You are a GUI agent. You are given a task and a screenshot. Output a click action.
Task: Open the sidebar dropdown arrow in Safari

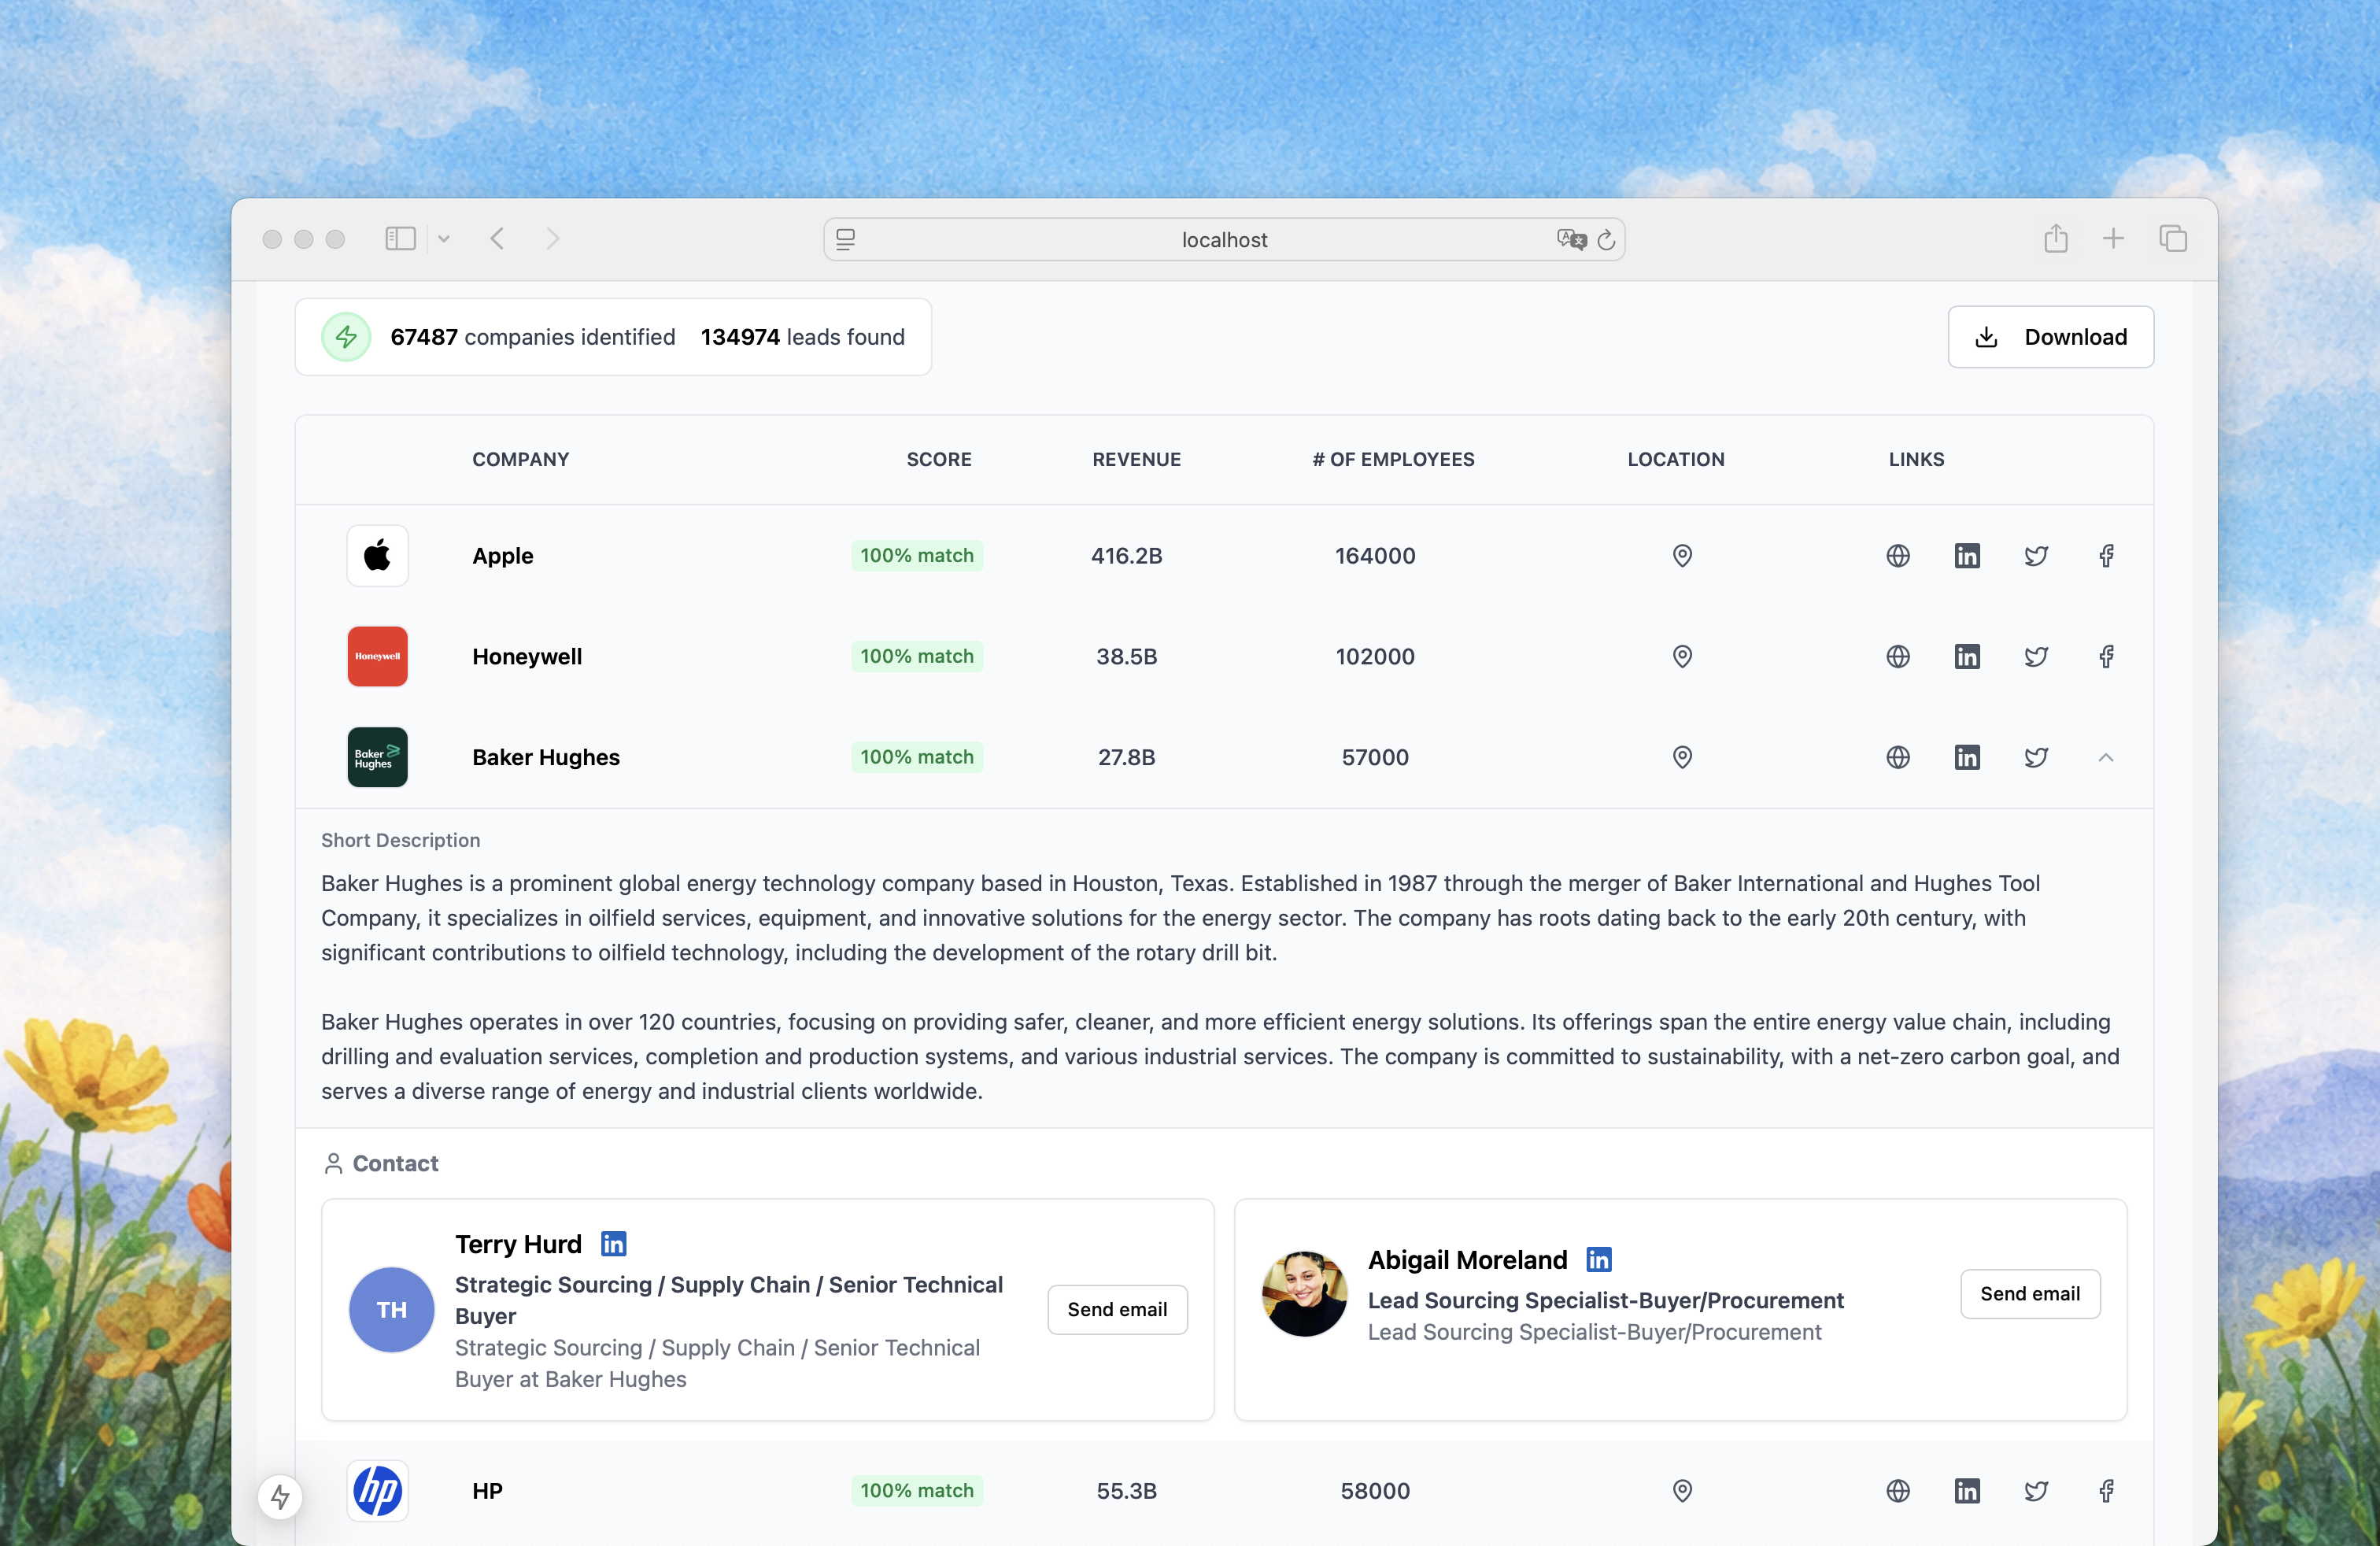pos(444,239)
